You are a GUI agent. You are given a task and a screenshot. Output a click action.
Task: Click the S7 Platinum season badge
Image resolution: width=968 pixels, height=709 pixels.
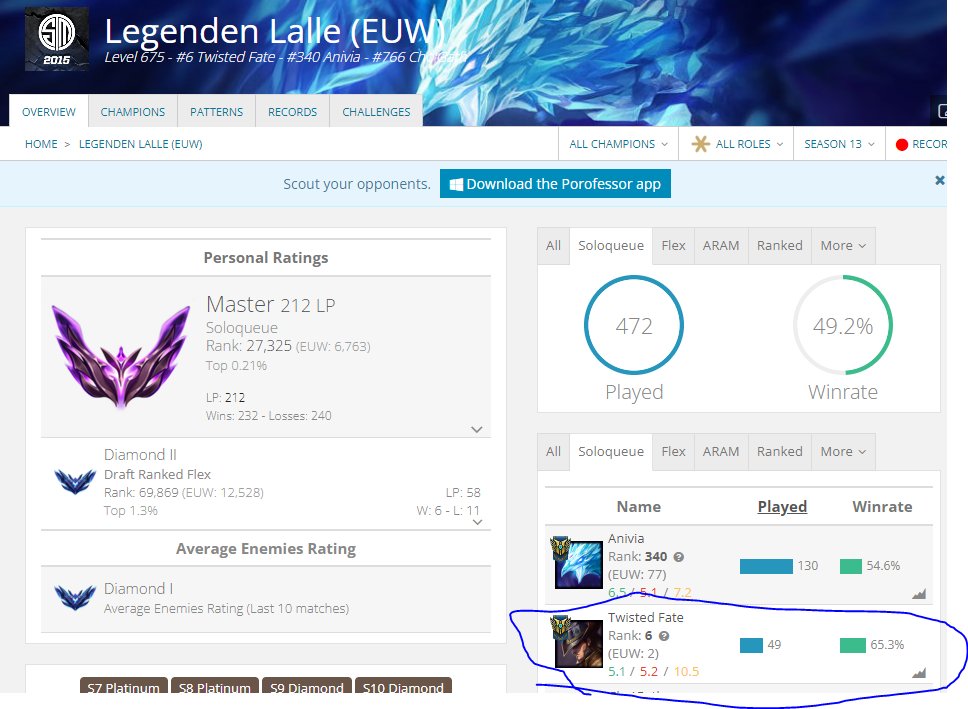click(123, 687)
